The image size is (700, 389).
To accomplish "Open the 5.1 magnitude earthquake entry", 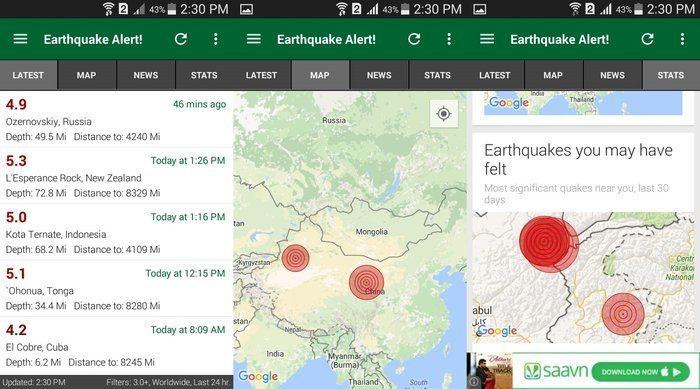I will 16,274.
